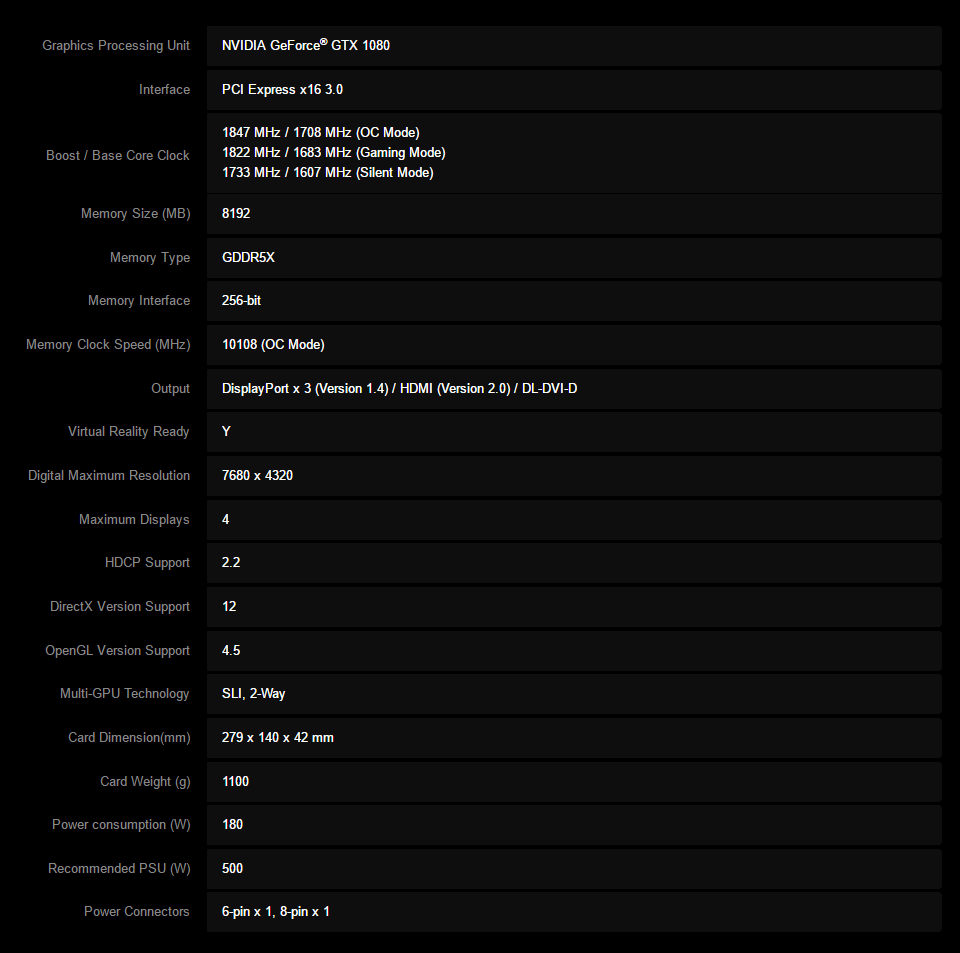Select the Recommended PSU 500 value
The width and height of the screenshot is (960, 953).
coord(232,869)
